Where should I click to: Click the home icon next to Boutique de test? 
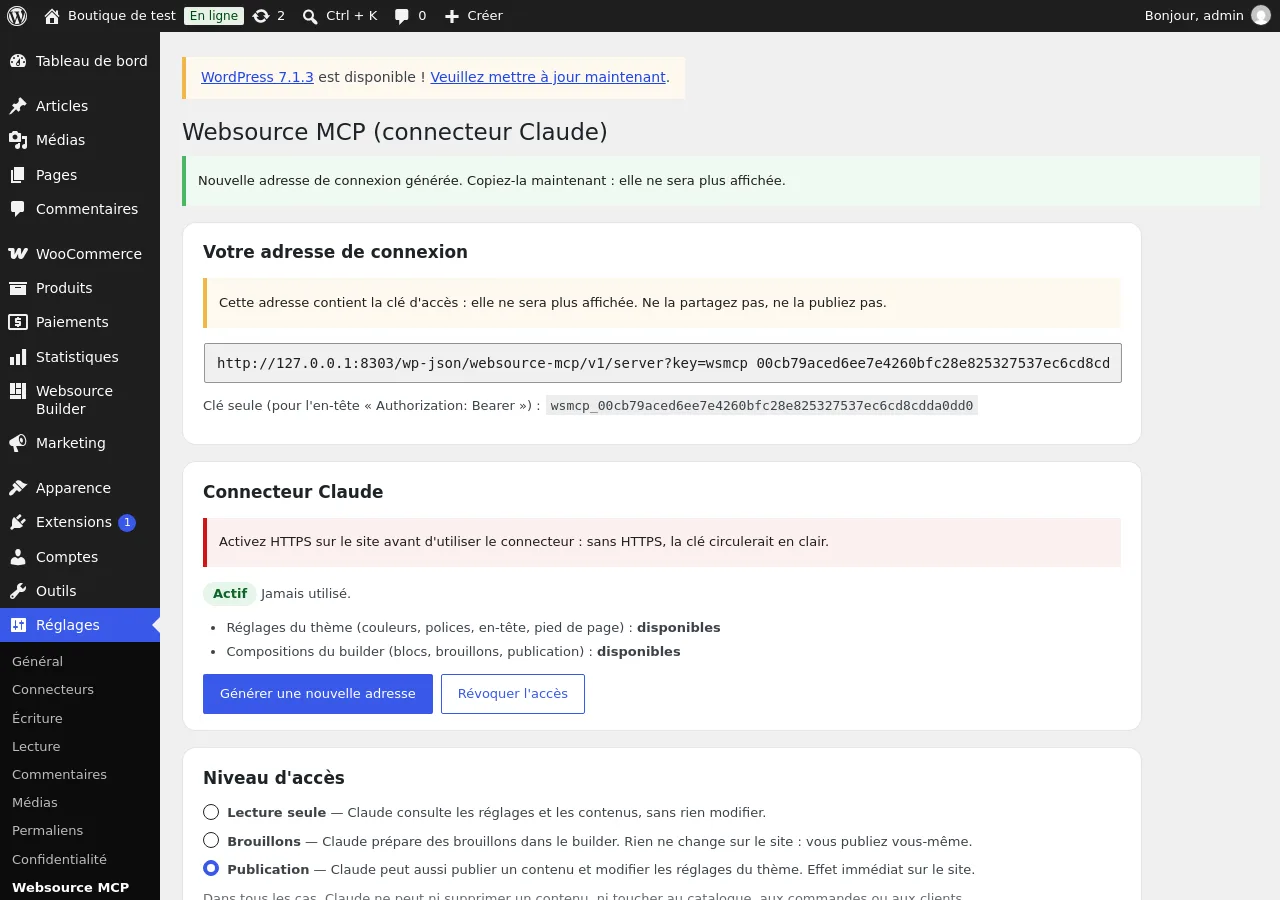[52, 16]
